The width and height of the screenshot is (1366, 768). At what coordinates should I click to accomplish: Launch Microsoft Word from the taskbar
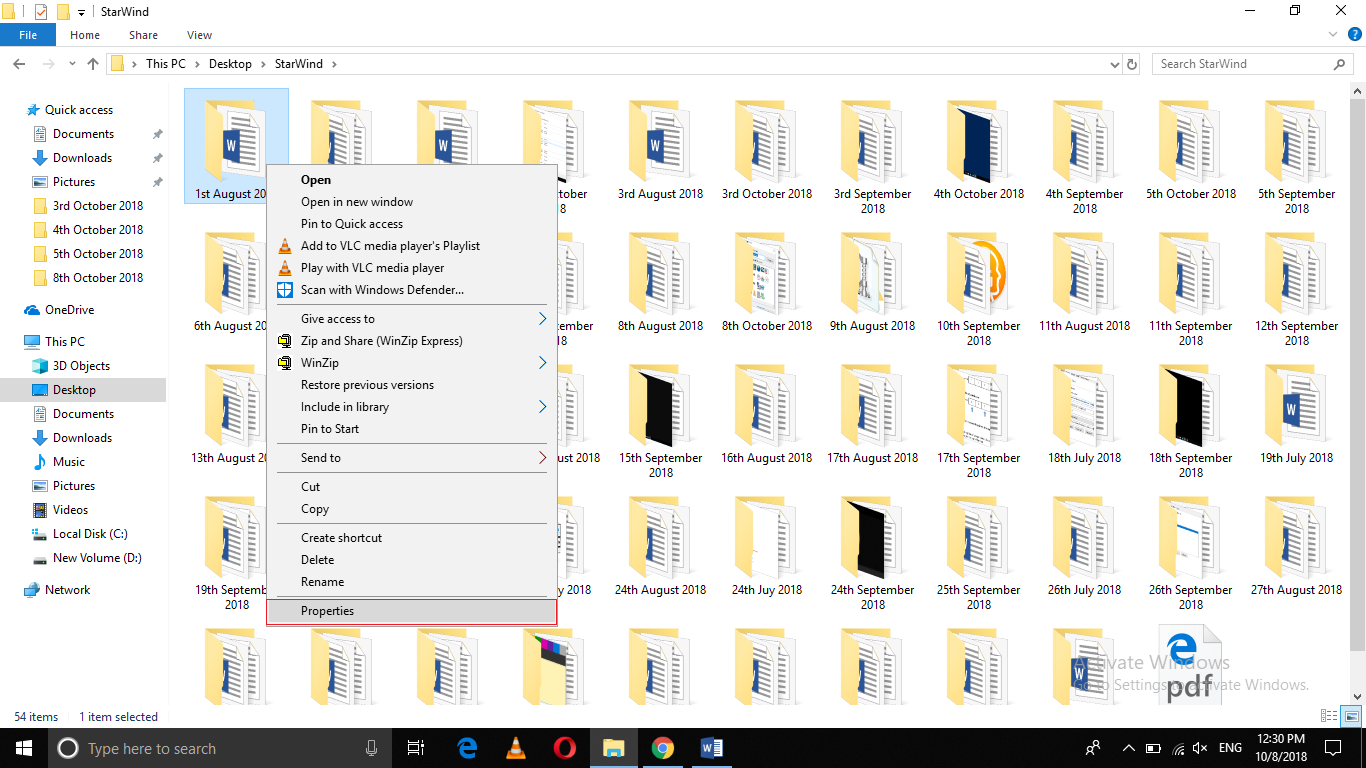712,747
